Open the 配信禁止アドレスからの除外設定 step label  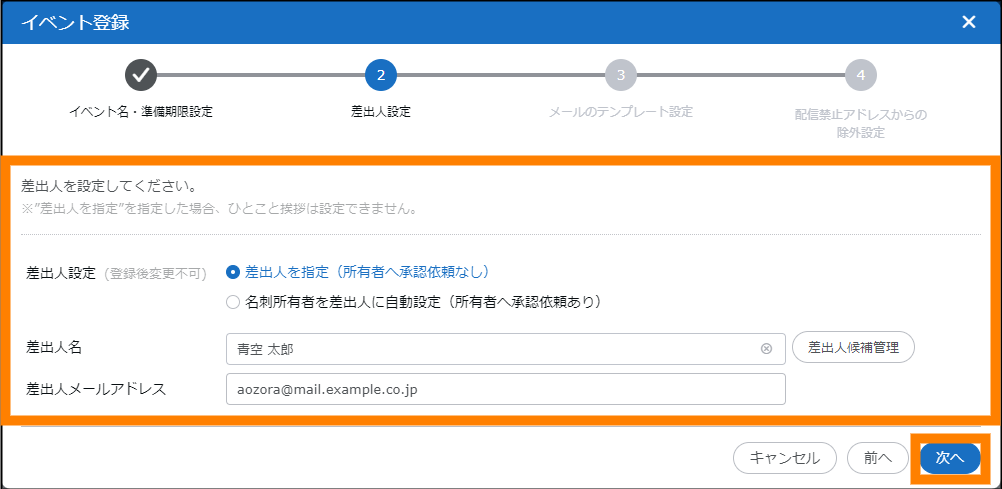[860, 123]
